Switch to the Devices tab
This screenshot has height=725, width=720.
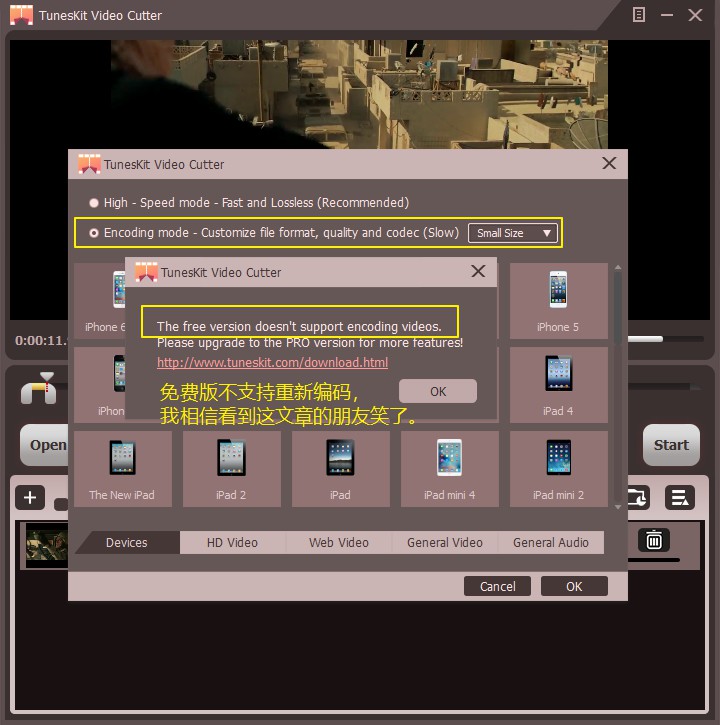127,542
